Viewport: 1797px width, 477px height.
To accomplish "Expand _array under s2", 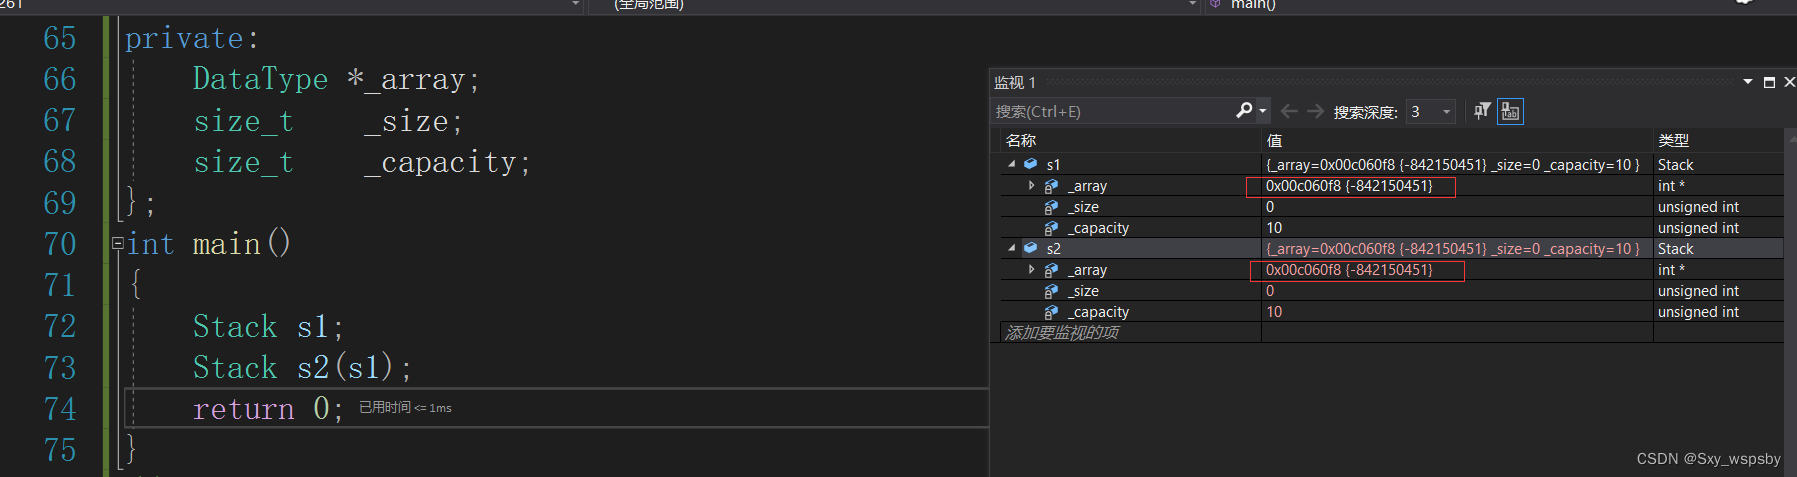I will 1031,270.
